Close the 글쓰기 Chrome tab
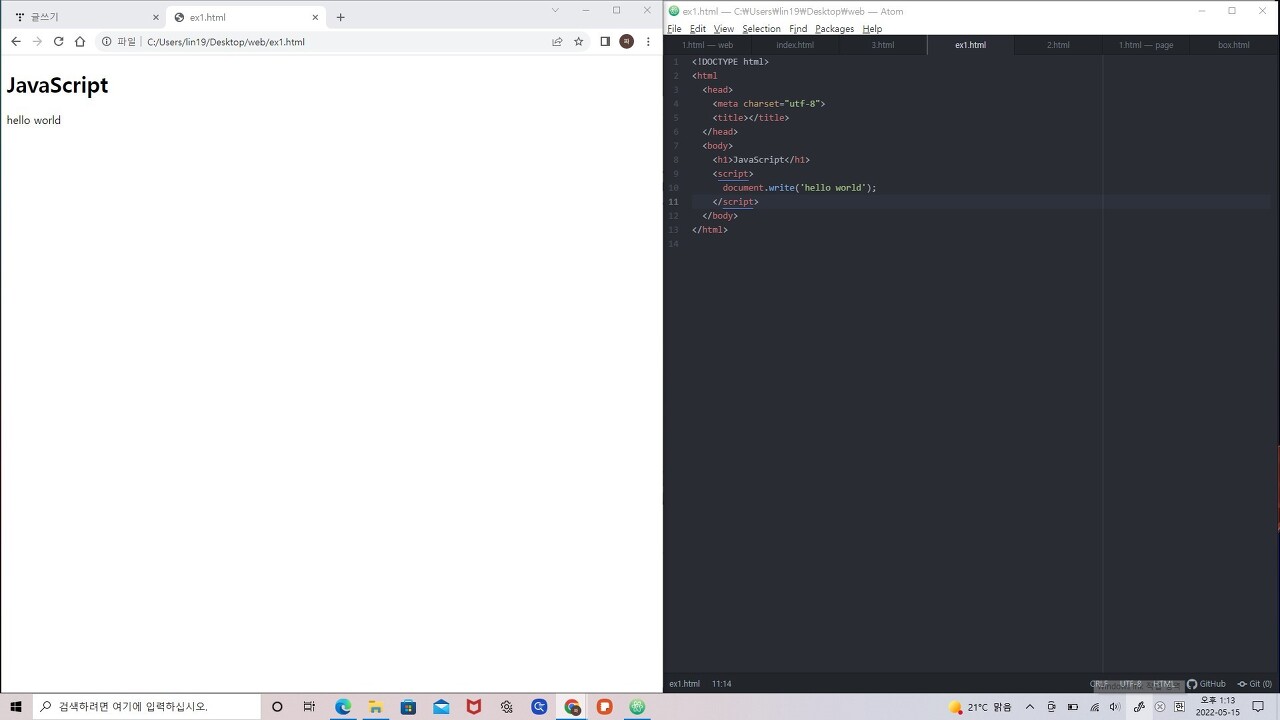 (x=155, y=17)
